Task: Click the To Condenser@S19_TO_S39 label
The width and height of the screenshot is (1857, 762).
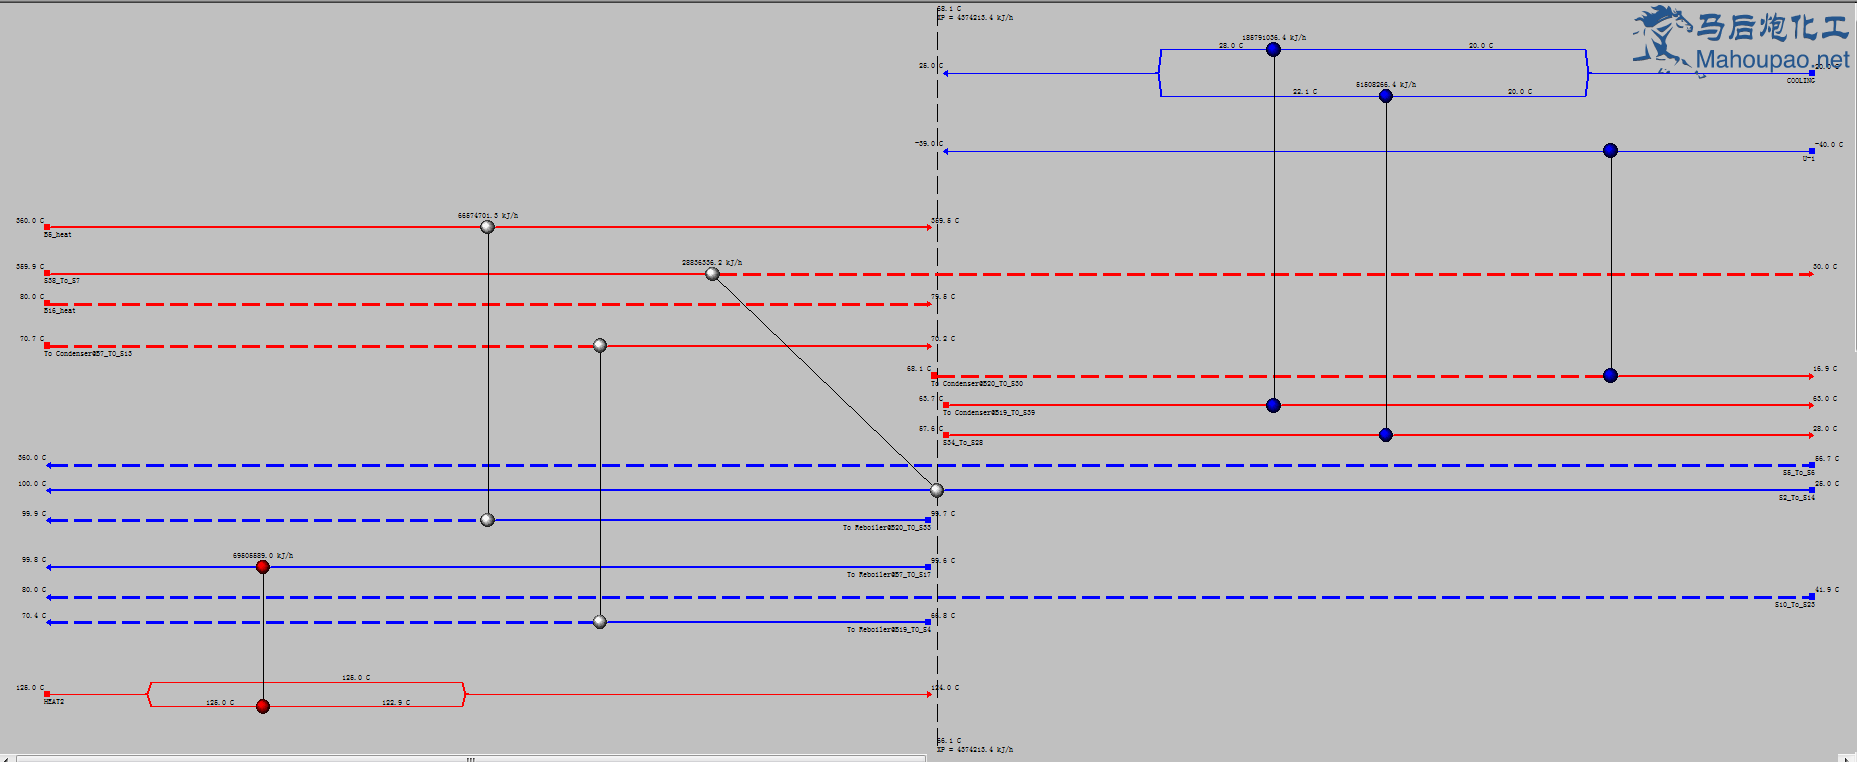Action: 989,413
